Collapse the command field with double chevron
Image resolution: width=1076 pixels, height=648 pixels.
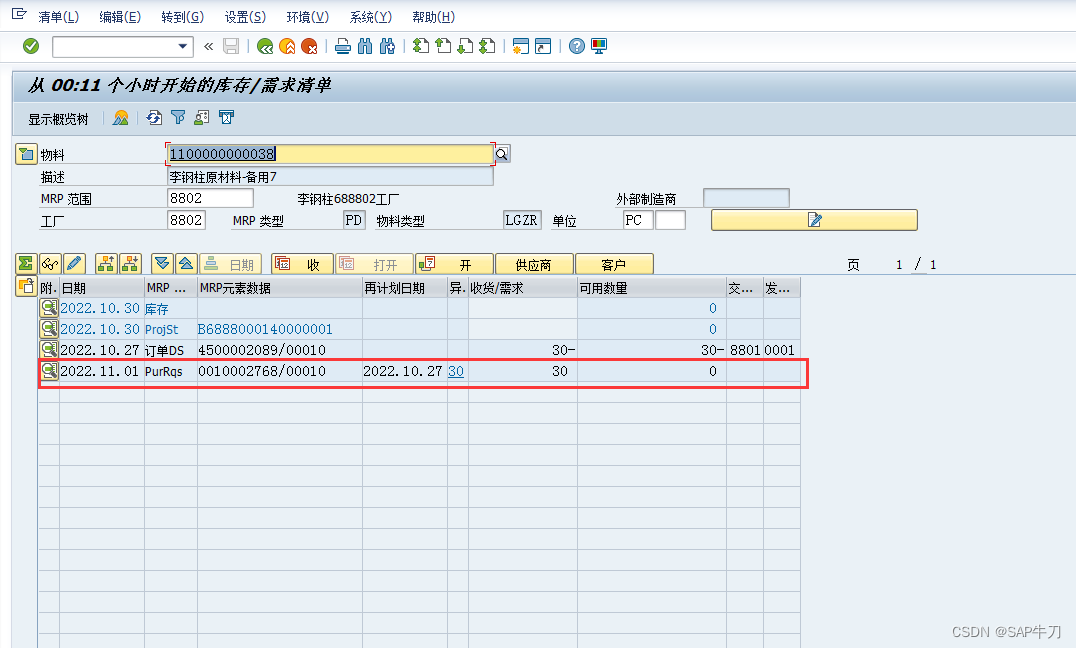pyautogui.click(x=209, y=46)
